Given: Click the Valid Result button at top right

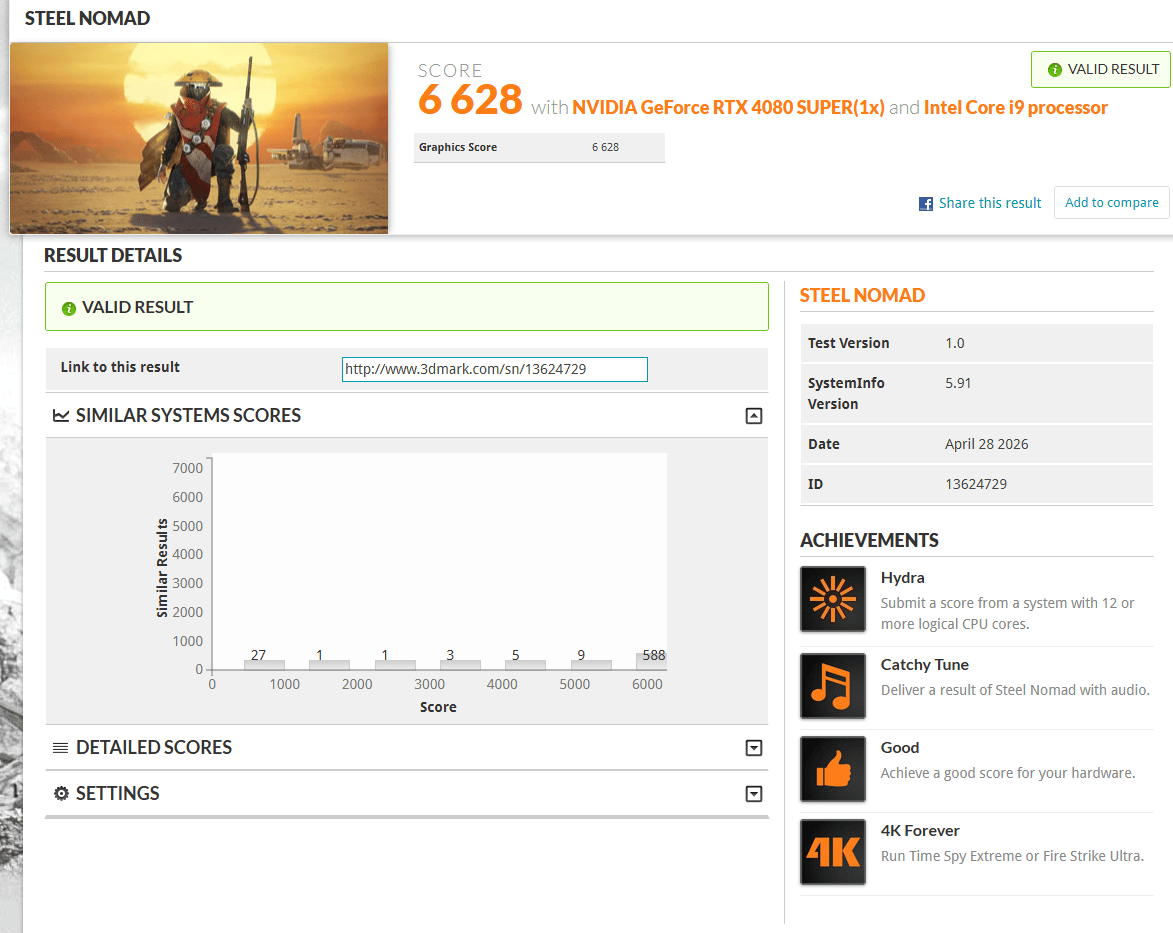Looking at the screenshot, I should point(1100,70).
